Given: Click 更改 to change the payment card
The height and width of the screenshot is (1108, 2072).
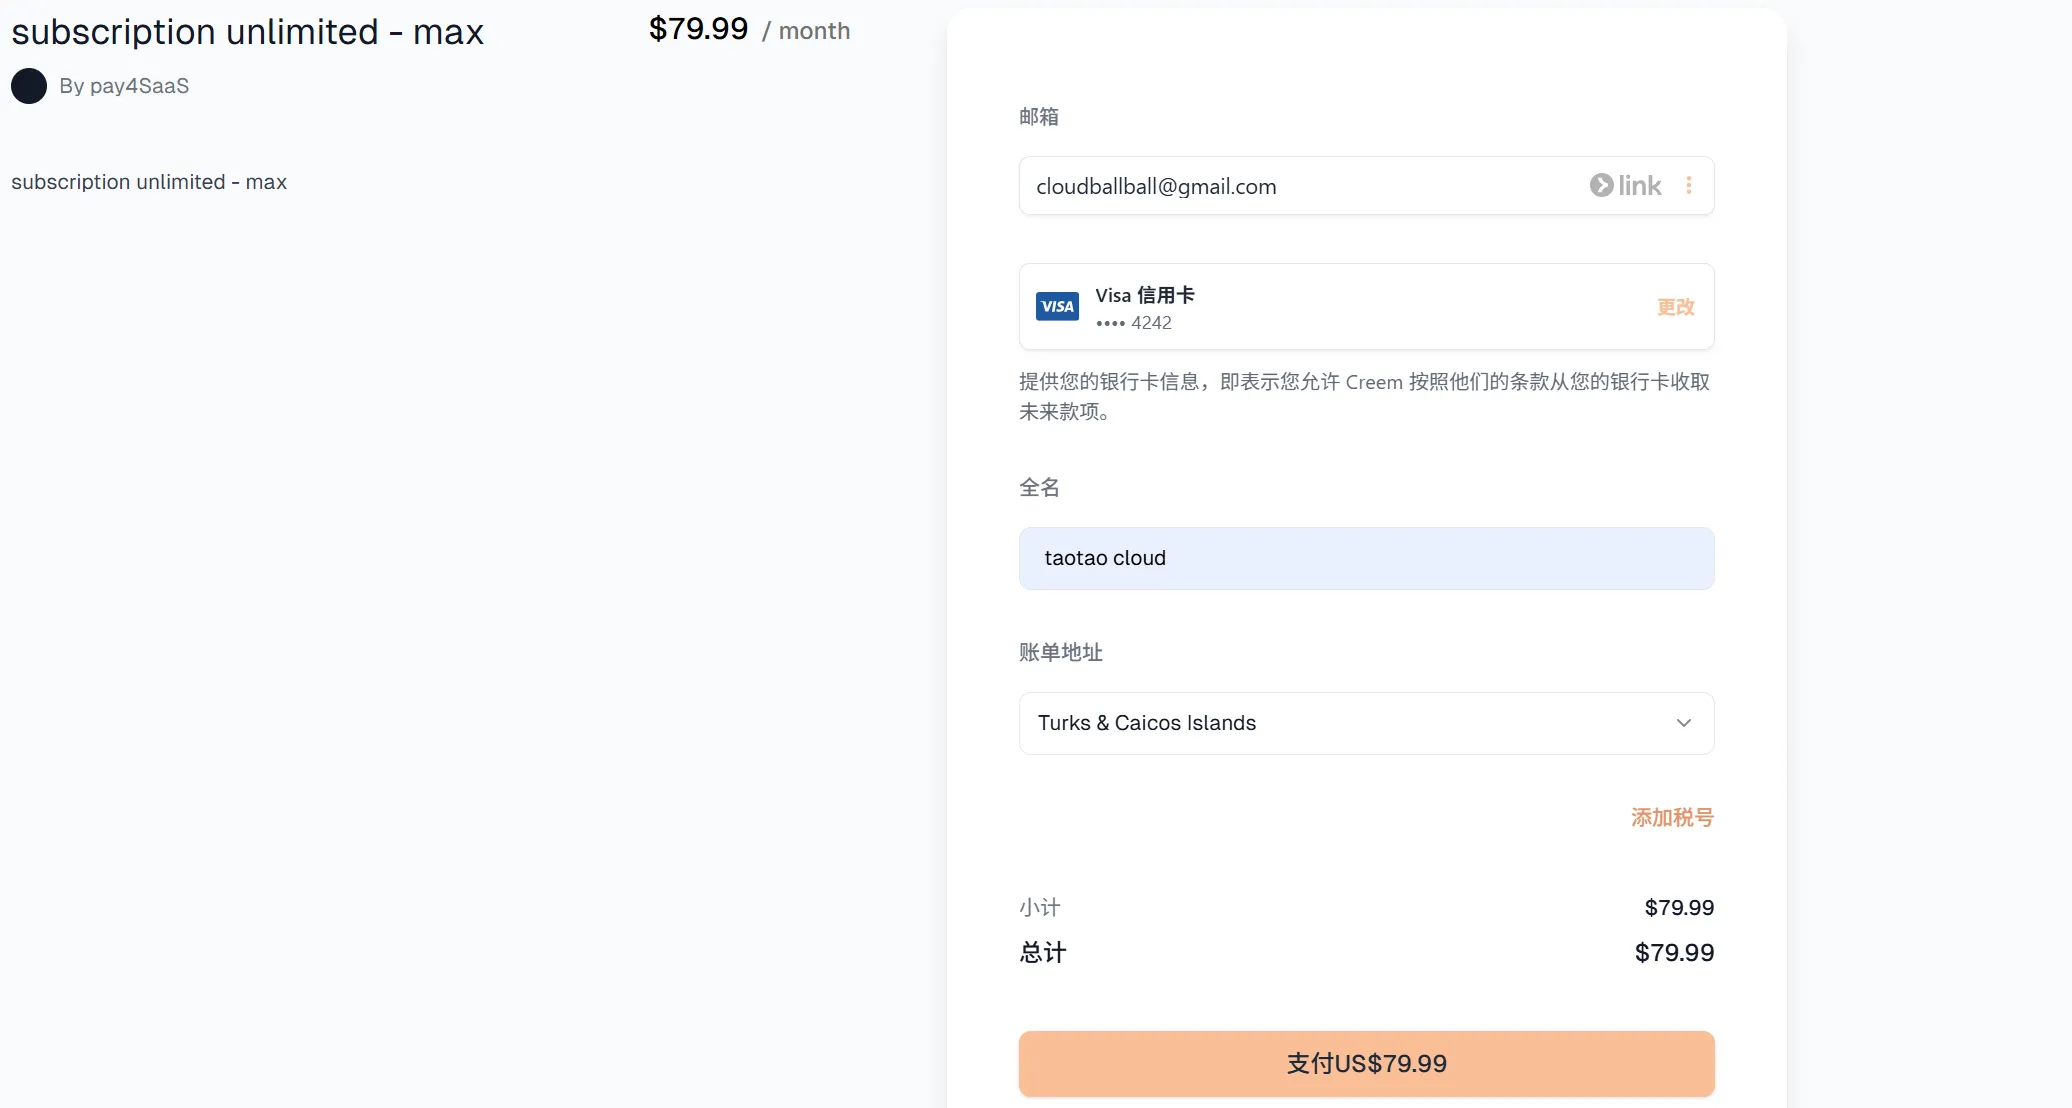Looking at the screenshot, I should coord(1674,307).
